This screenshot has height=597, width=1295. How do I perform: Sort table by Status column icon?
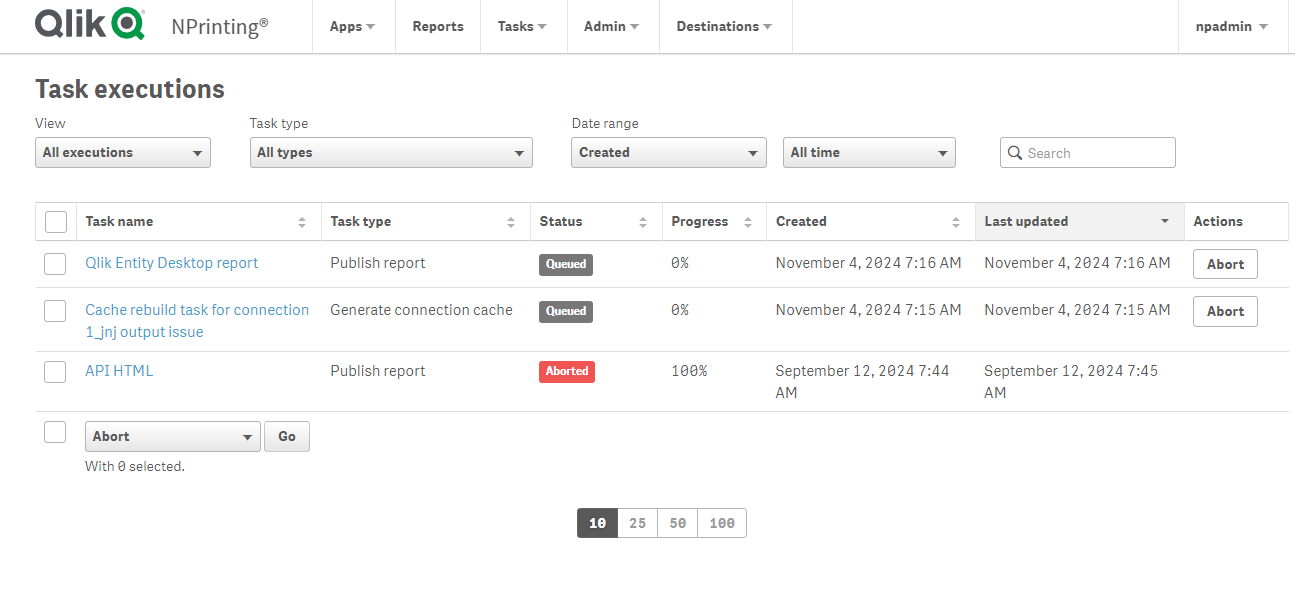643,222
